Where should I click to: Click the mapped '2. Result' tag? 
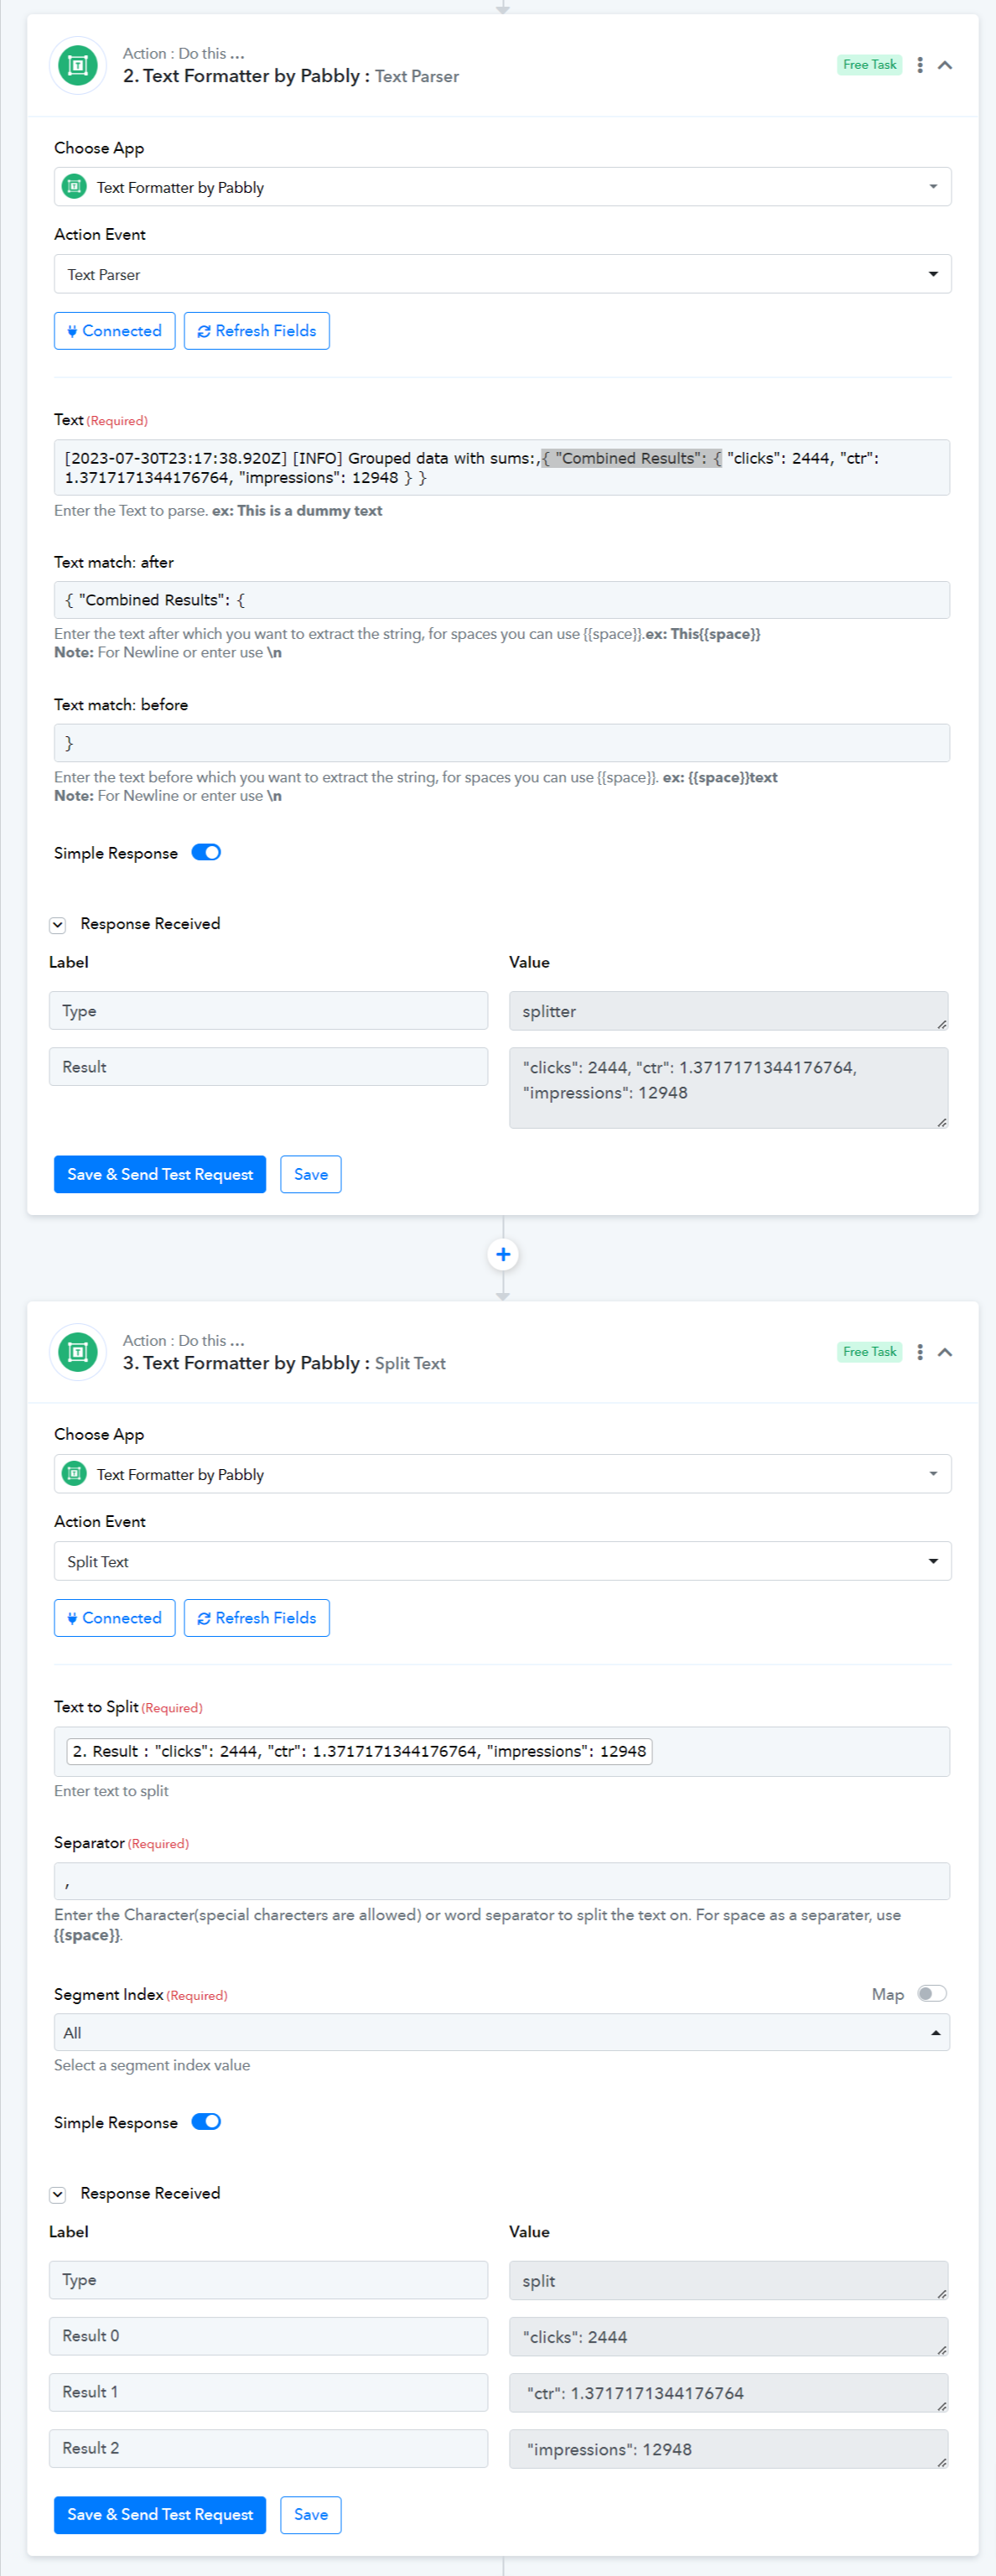point(359,1751)
